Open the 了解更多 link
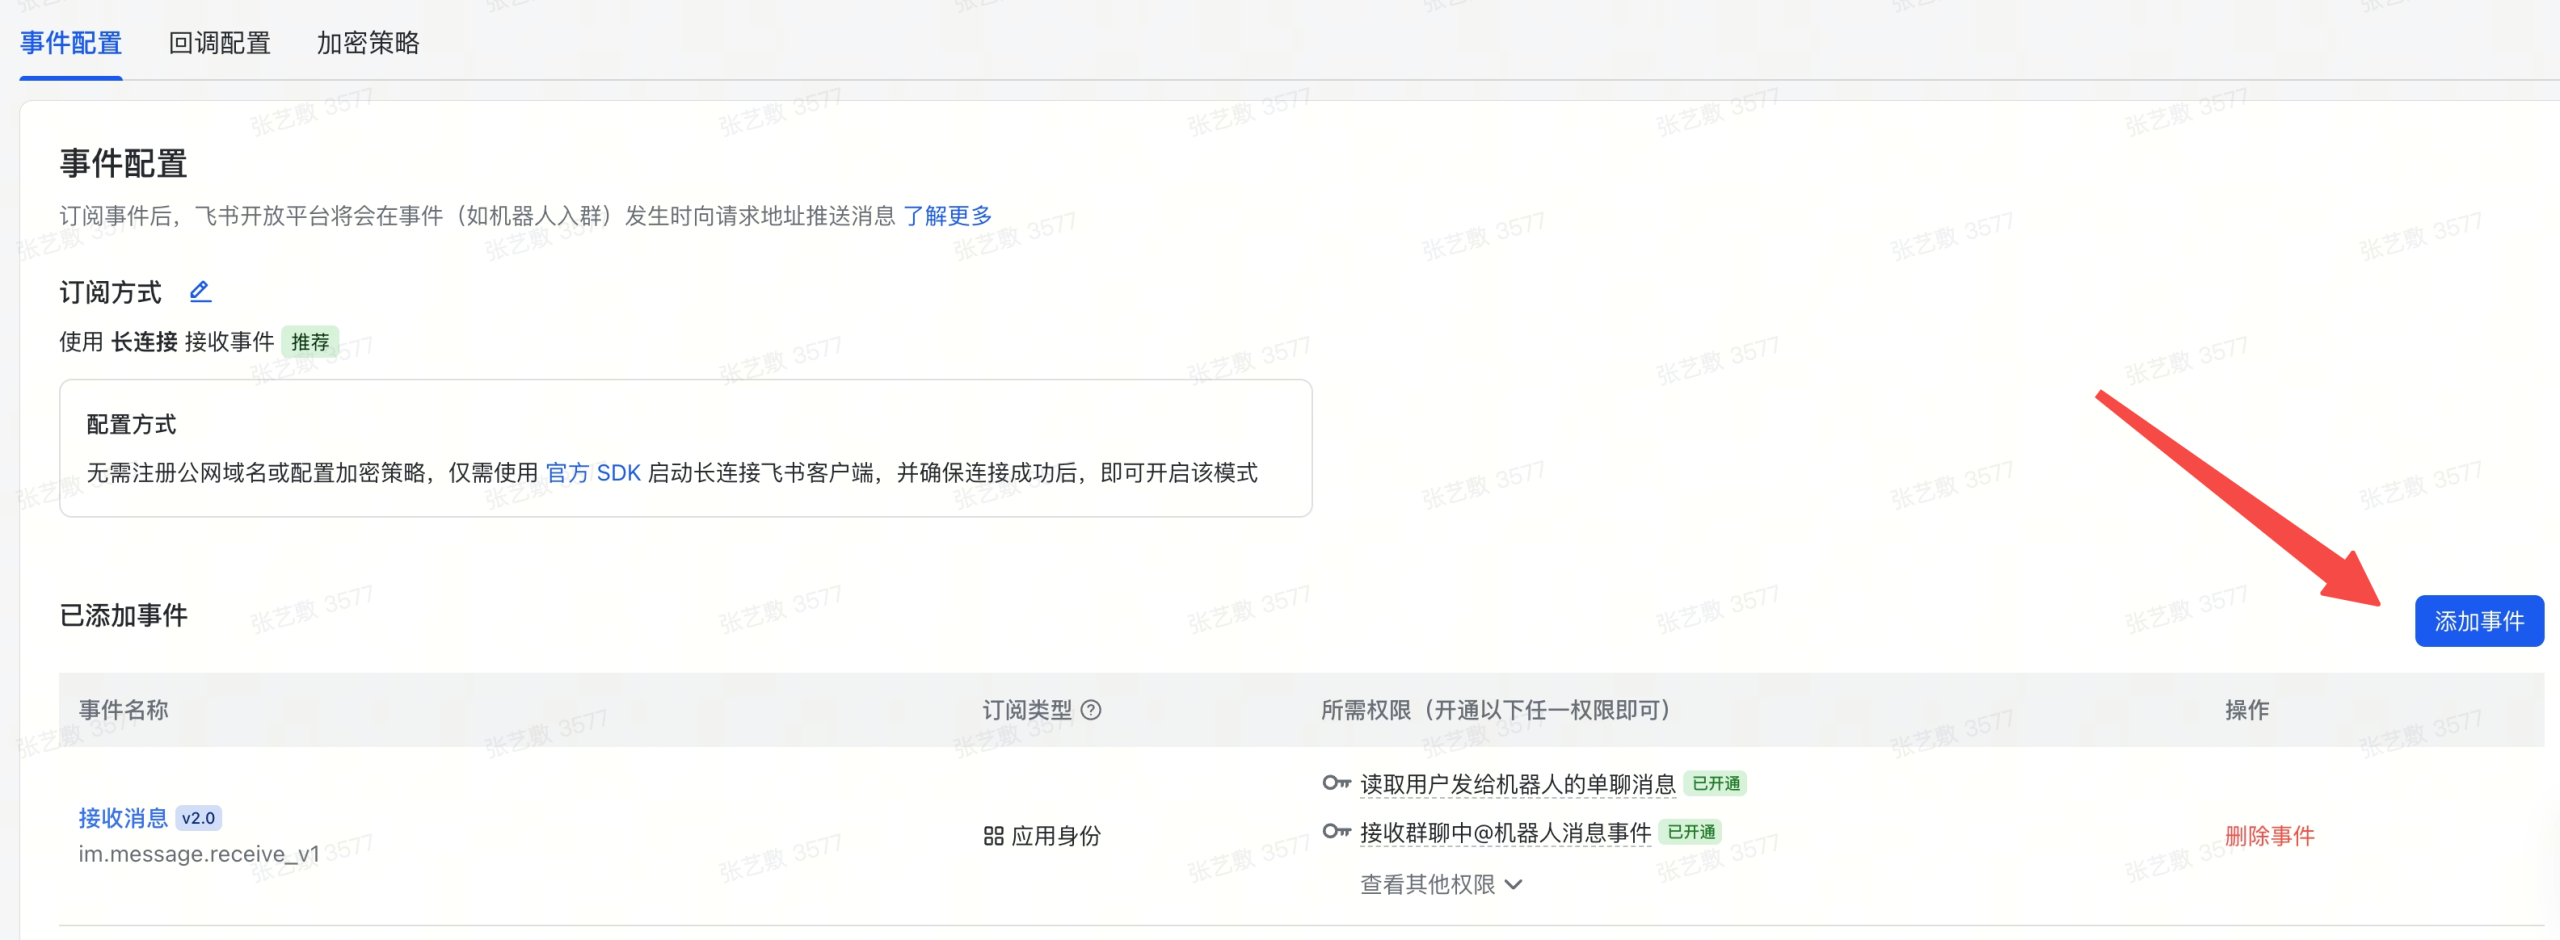The image size is (2560, 940). 948,214
